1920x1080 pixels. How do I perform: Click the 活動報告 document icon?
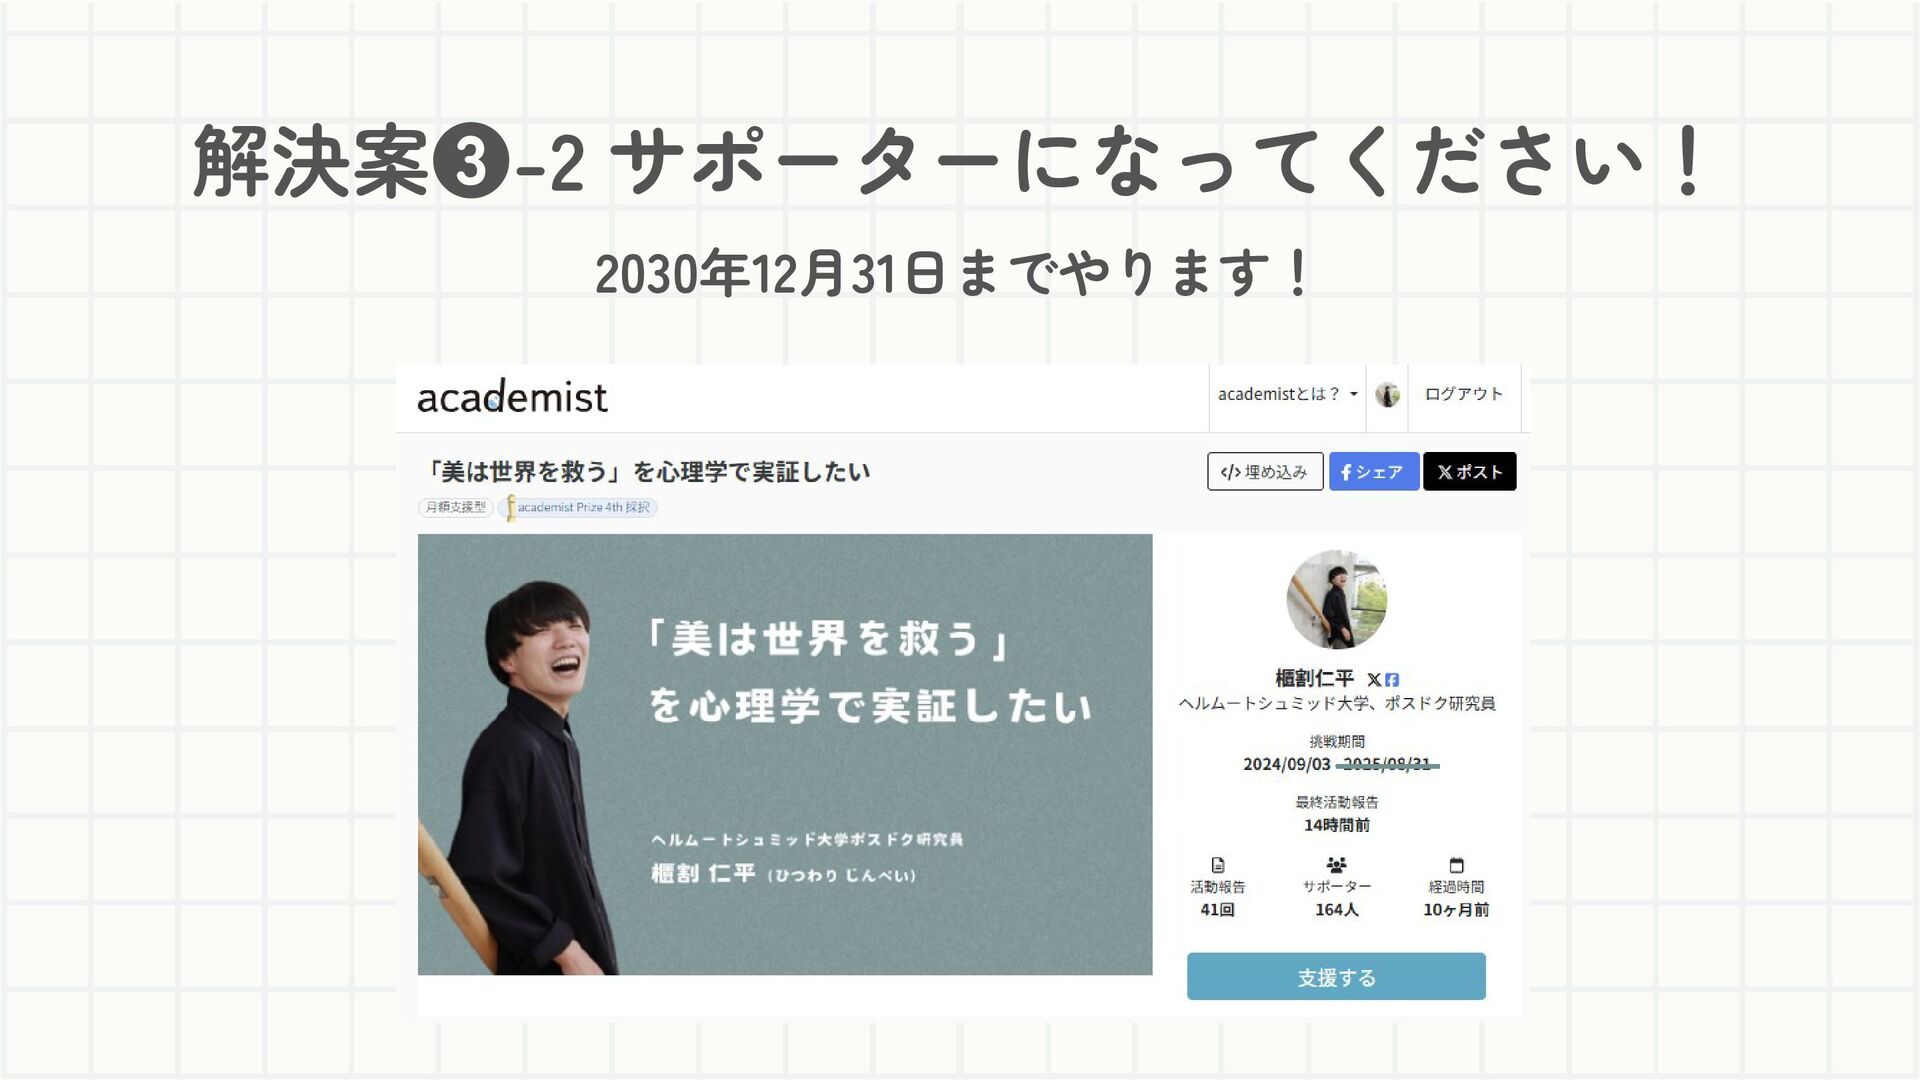[x=1217, y=865]
